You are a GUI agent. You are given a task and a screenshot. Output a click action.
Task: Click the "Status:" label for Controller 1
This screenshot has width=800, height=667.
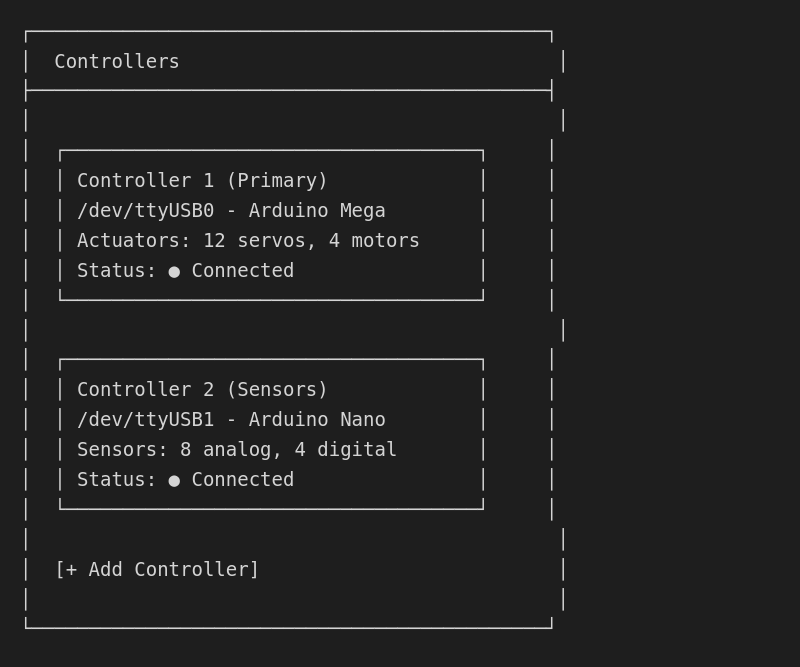point(117,271)
